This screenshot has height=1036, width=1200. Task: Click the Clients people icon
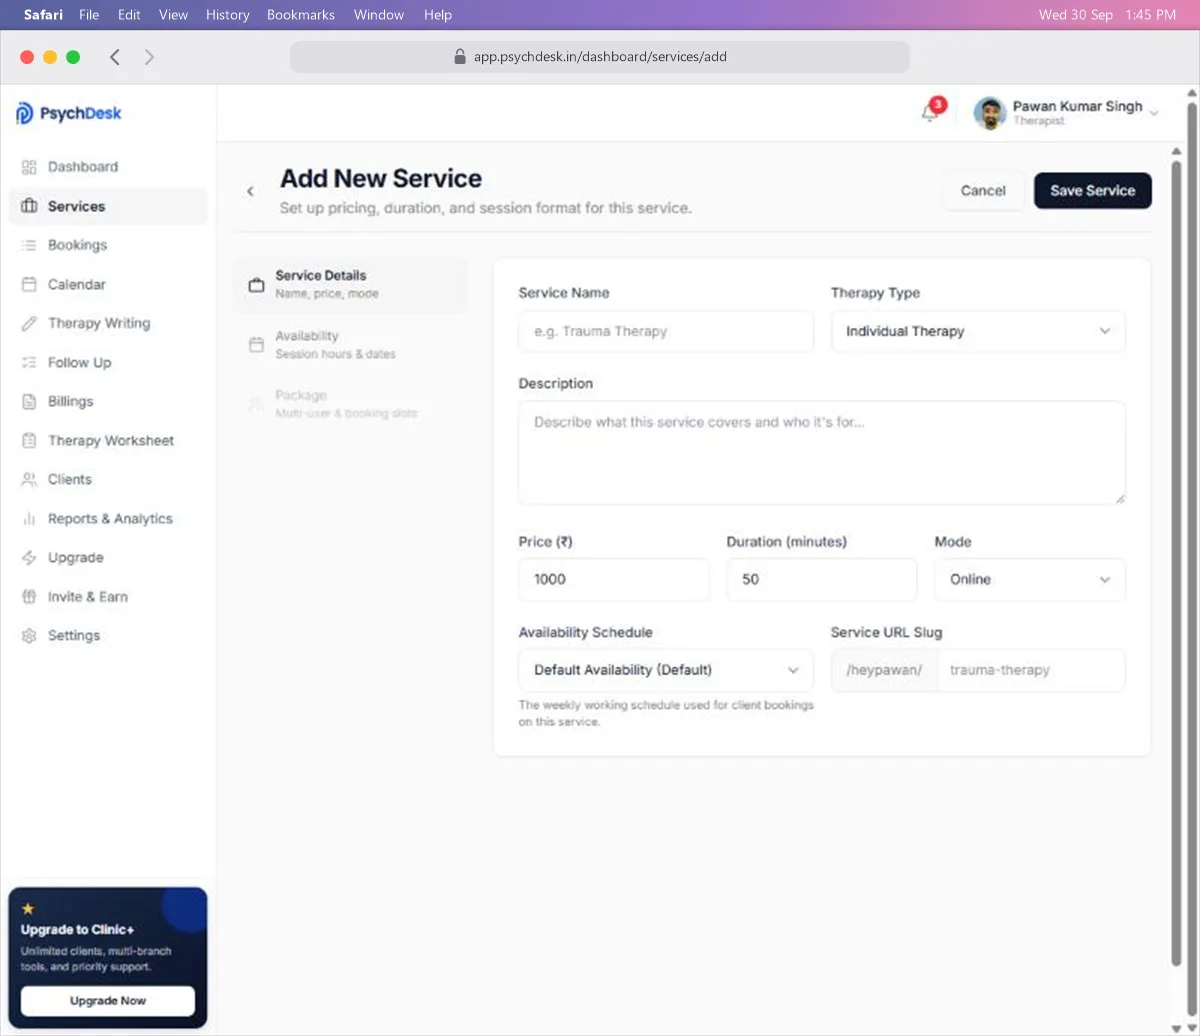pos(29,479)
